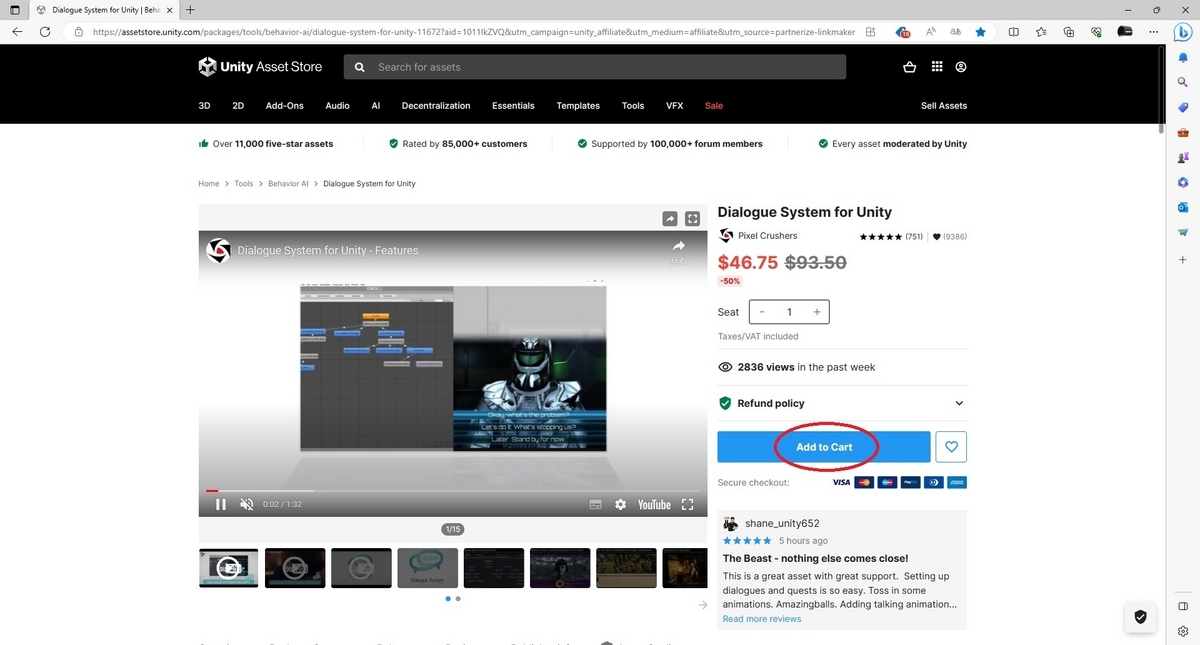Click the Add to Cart button
Viewport: 1200px width, 645px height.
[824, 447]
